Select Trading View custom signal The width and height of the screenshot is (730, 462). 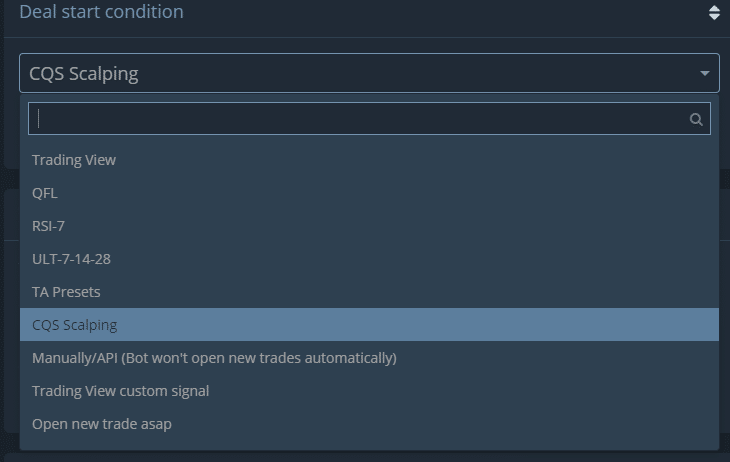coord(369,391)
